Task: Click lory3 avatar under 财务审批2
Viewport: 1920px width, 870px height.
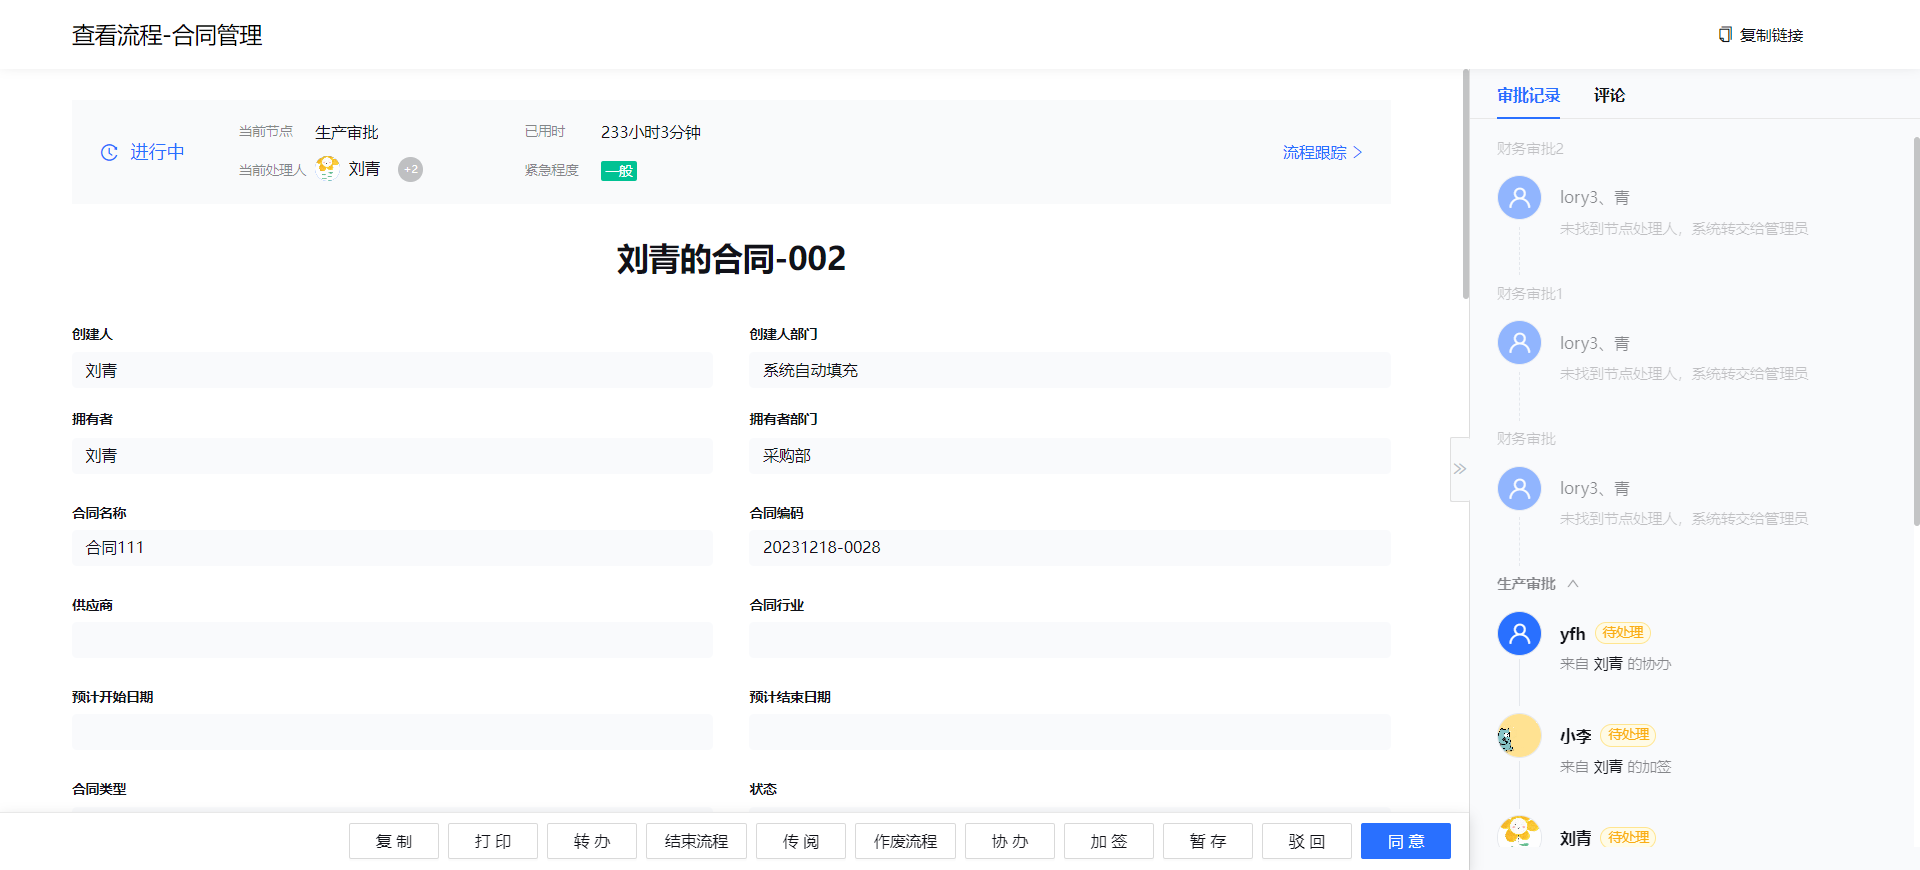Action: click(x=1519, y=198)
